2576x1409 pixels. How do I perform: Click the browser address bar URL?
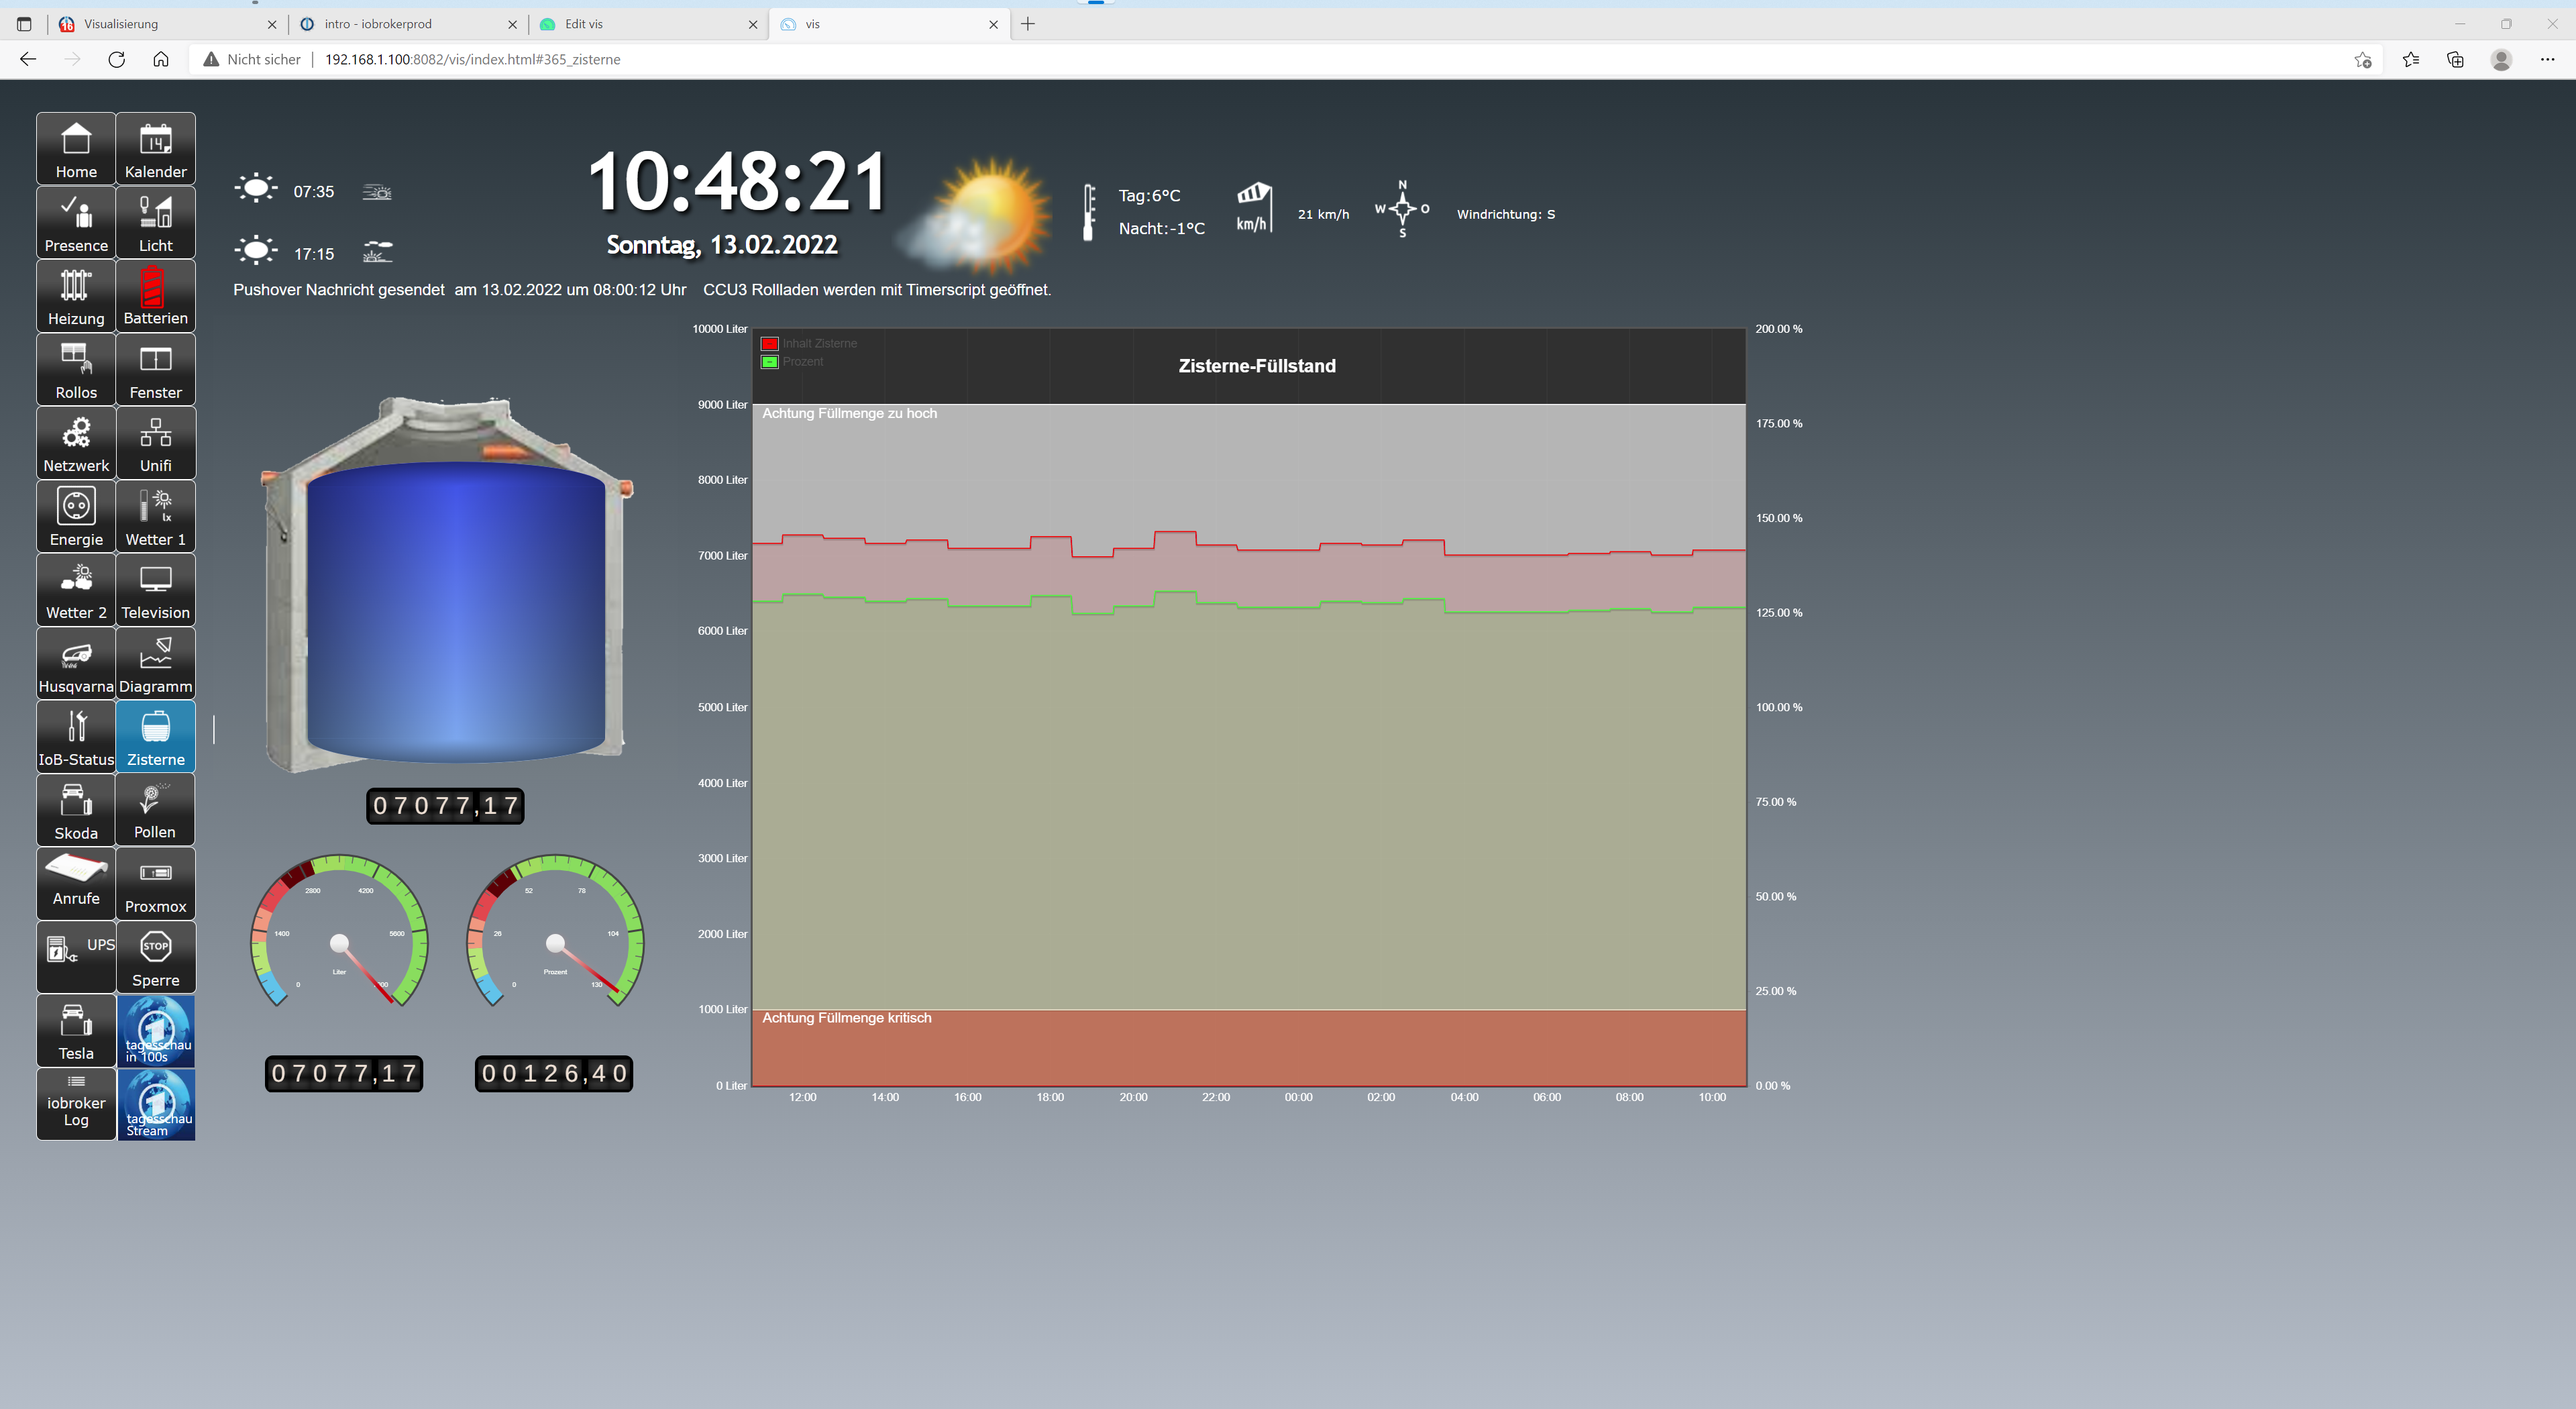tap(472, 59)
